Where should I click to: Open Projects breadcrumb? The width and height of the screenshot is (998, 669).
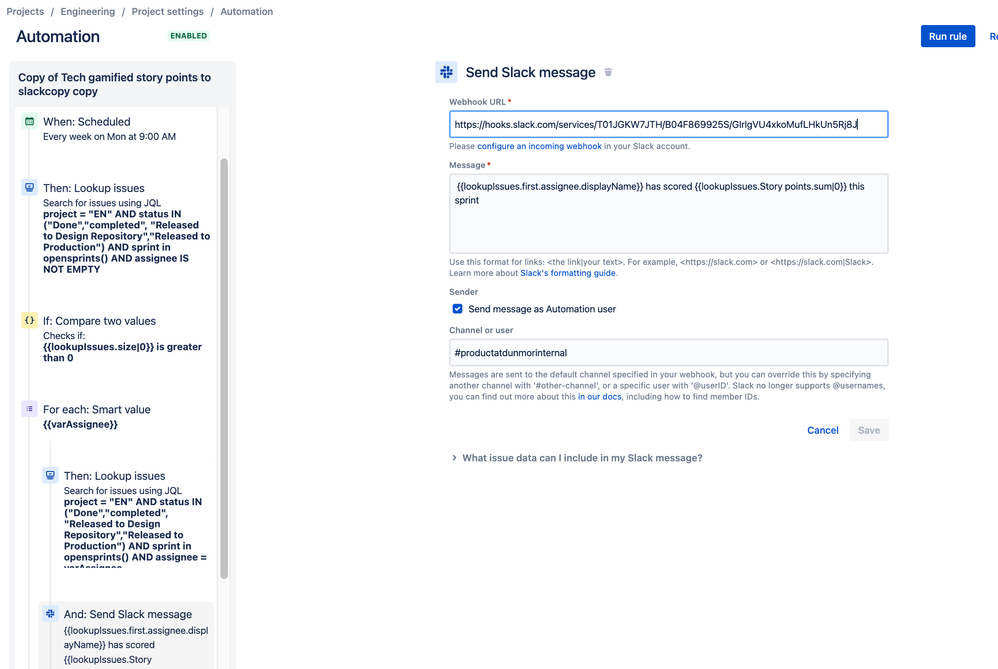click(x=25, y=11)
